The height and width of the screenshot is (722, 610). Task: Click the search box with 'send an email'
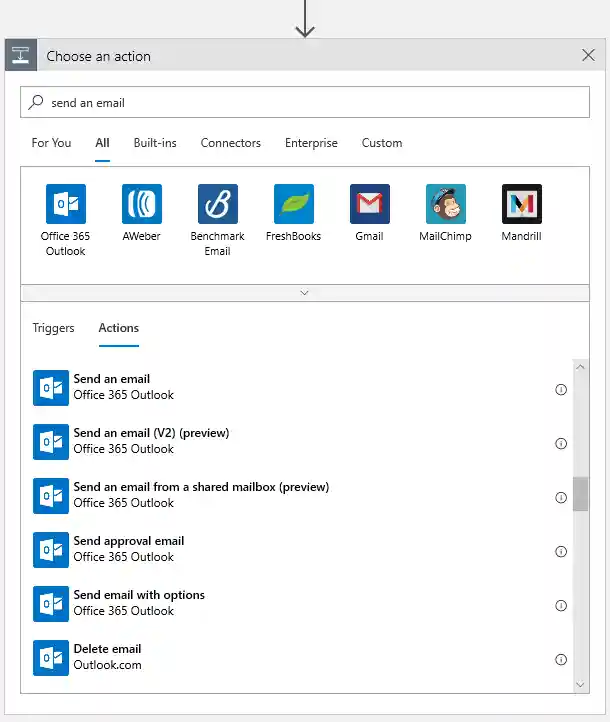(304, 102)
